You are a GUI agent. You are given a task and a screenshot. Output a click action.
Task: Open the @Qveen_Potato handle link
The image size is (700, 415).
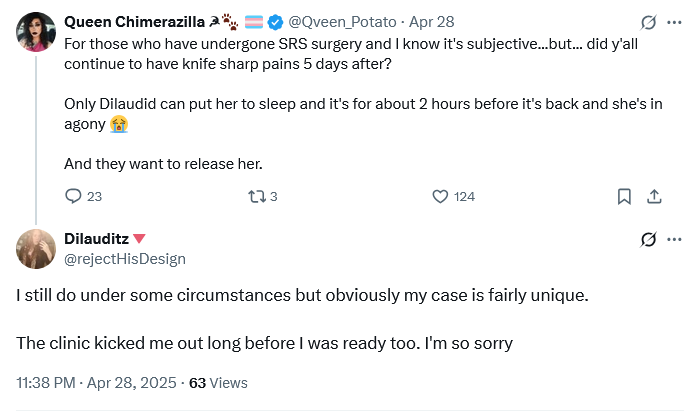coord(342,22)
